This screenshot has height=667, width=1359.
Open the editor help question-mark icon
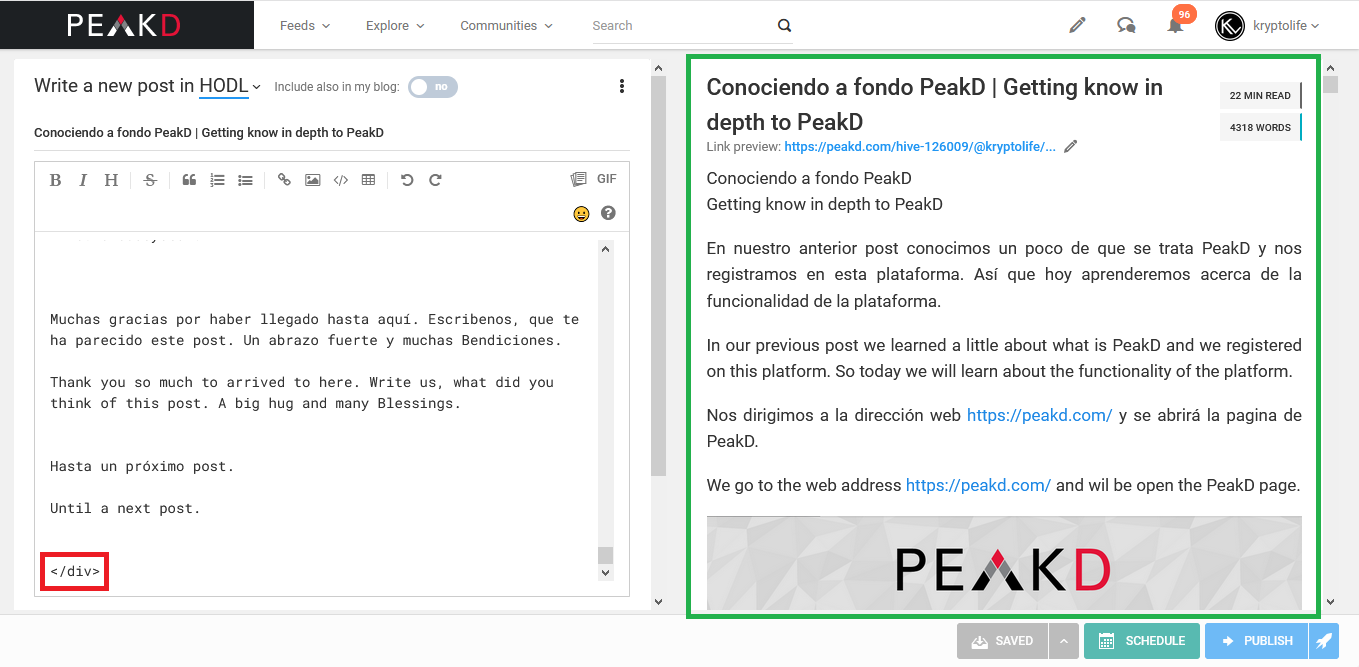608,213
